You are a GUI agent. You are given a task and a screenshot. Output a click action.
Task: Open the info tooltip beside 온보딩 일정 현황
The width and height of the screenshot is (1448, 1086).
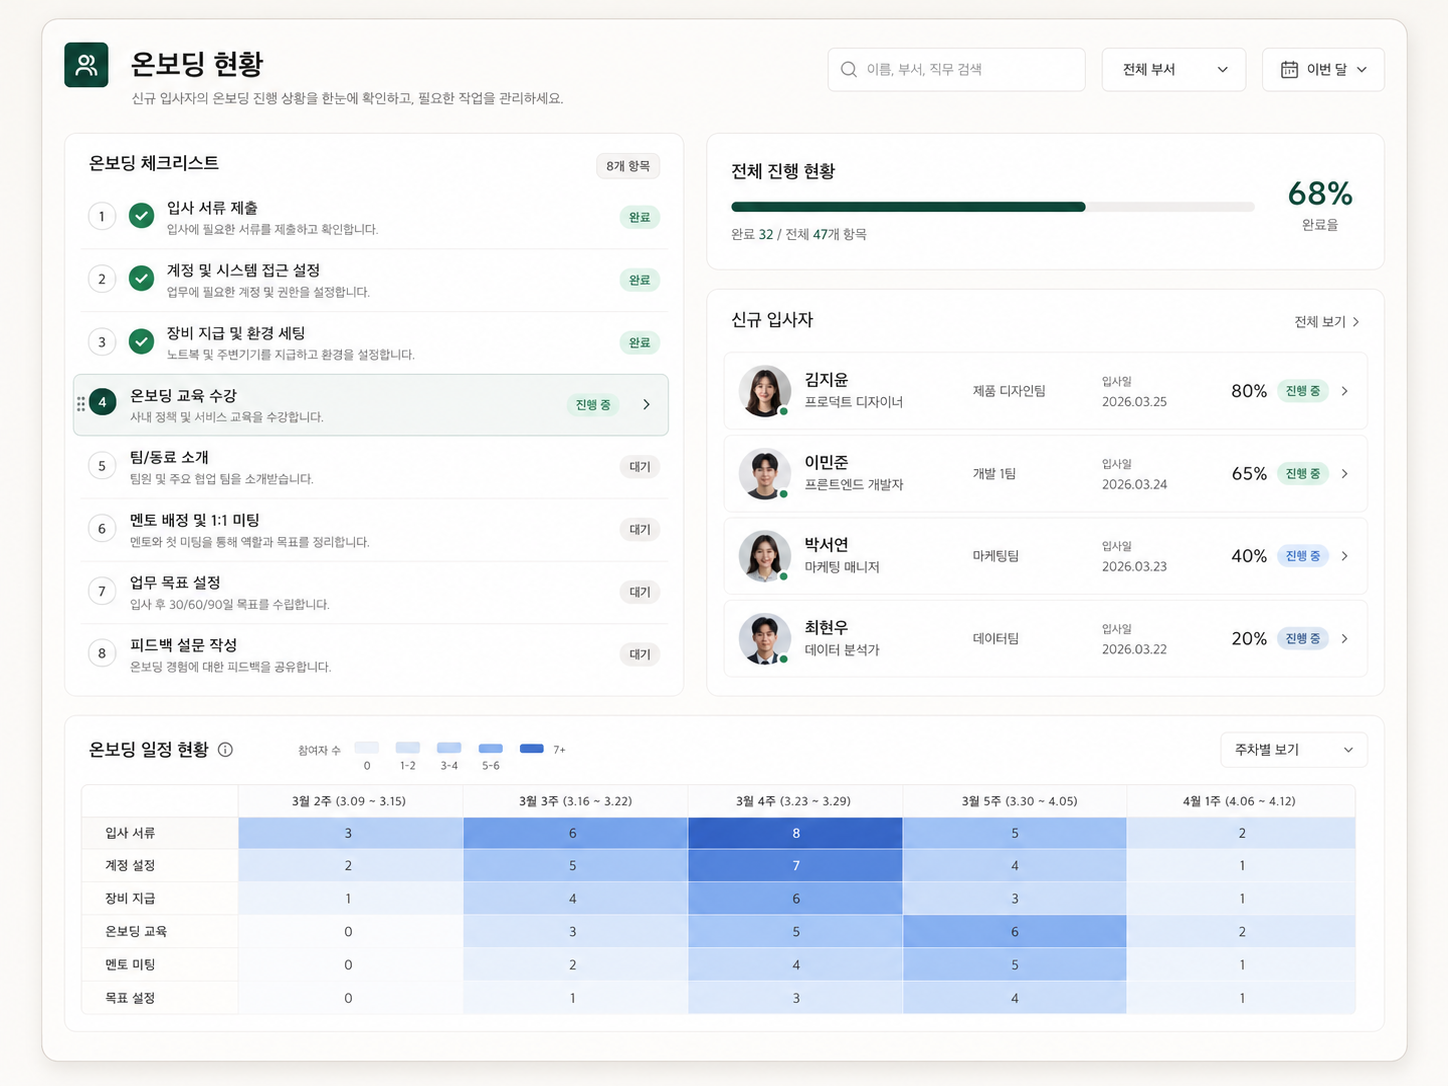click(x=226, y=749)
